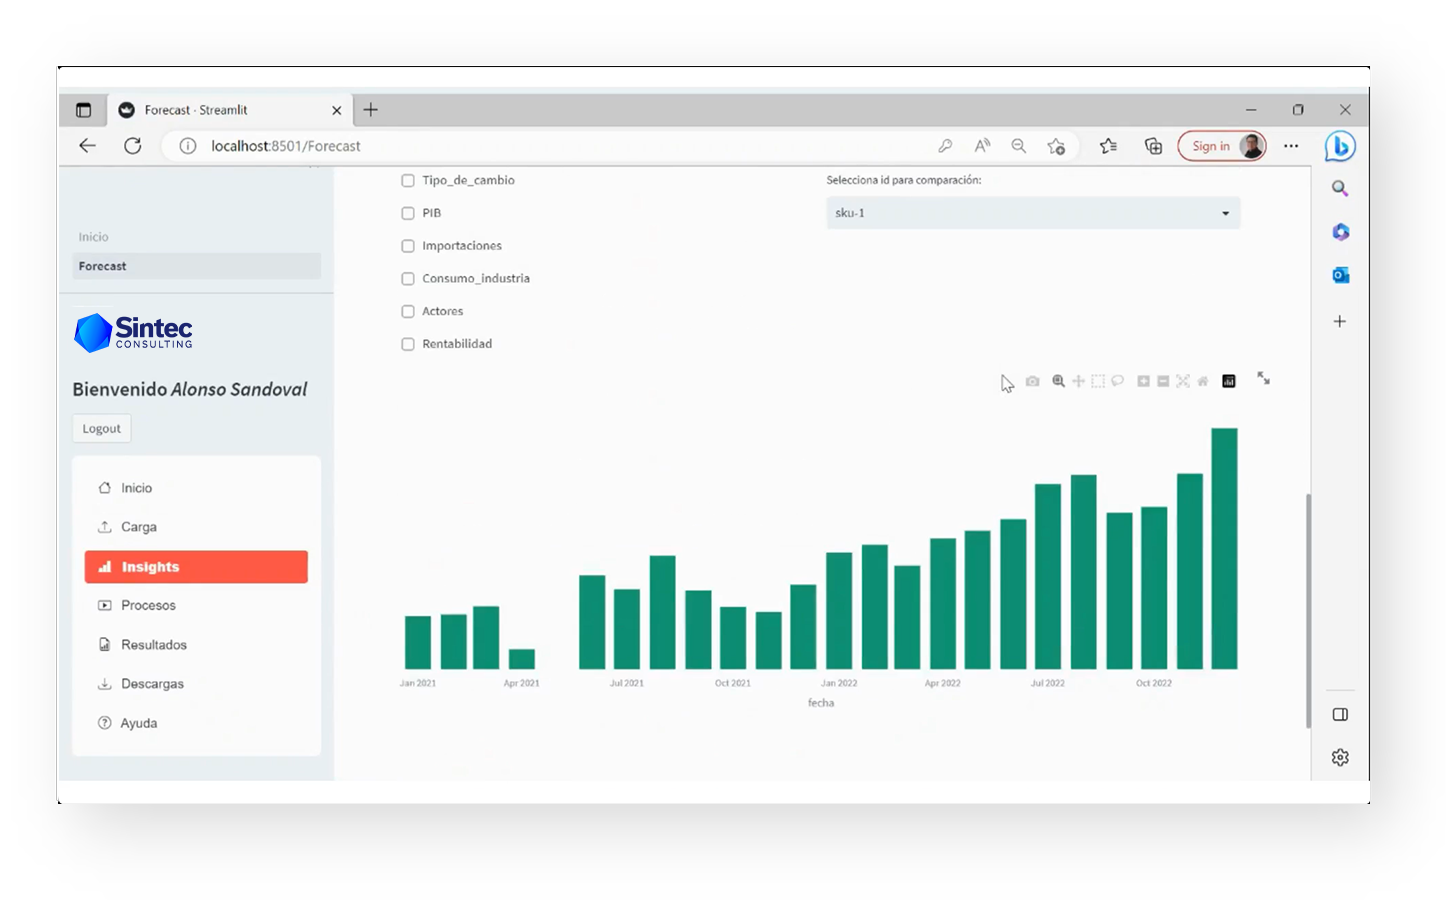Open a new browser tab

tap(370, 110)
